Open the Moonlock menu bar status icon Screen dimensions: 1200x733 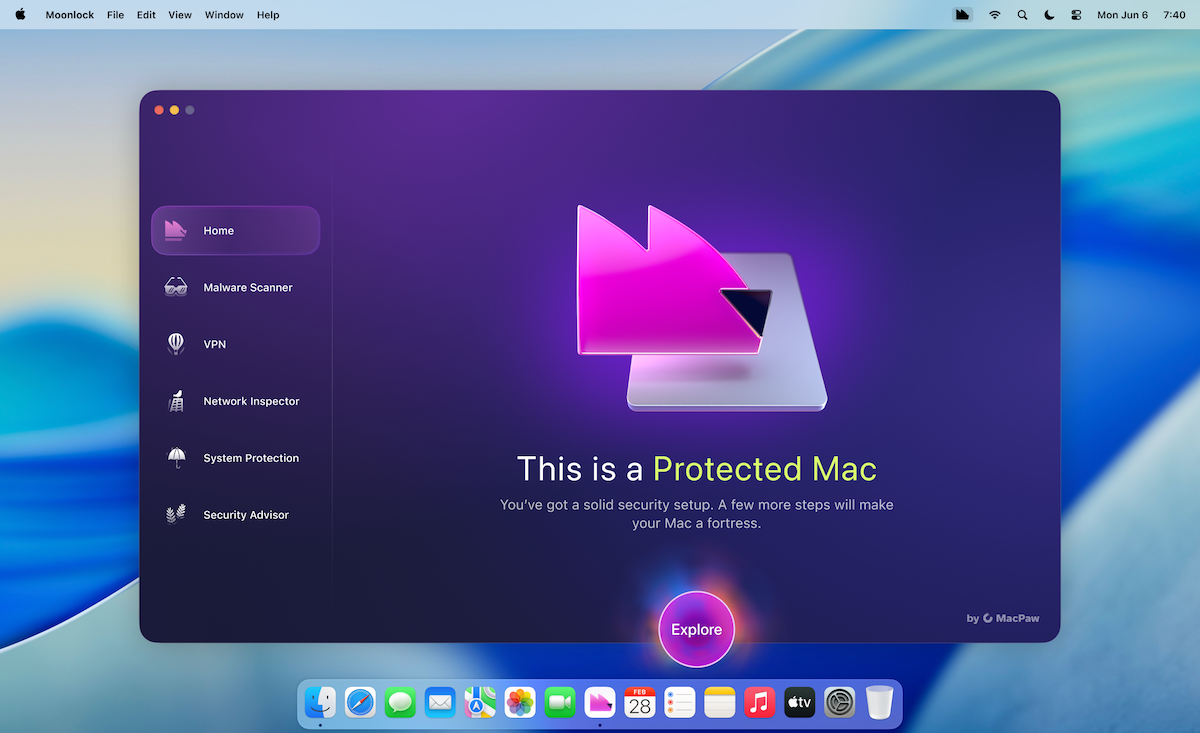click(962, 15)
